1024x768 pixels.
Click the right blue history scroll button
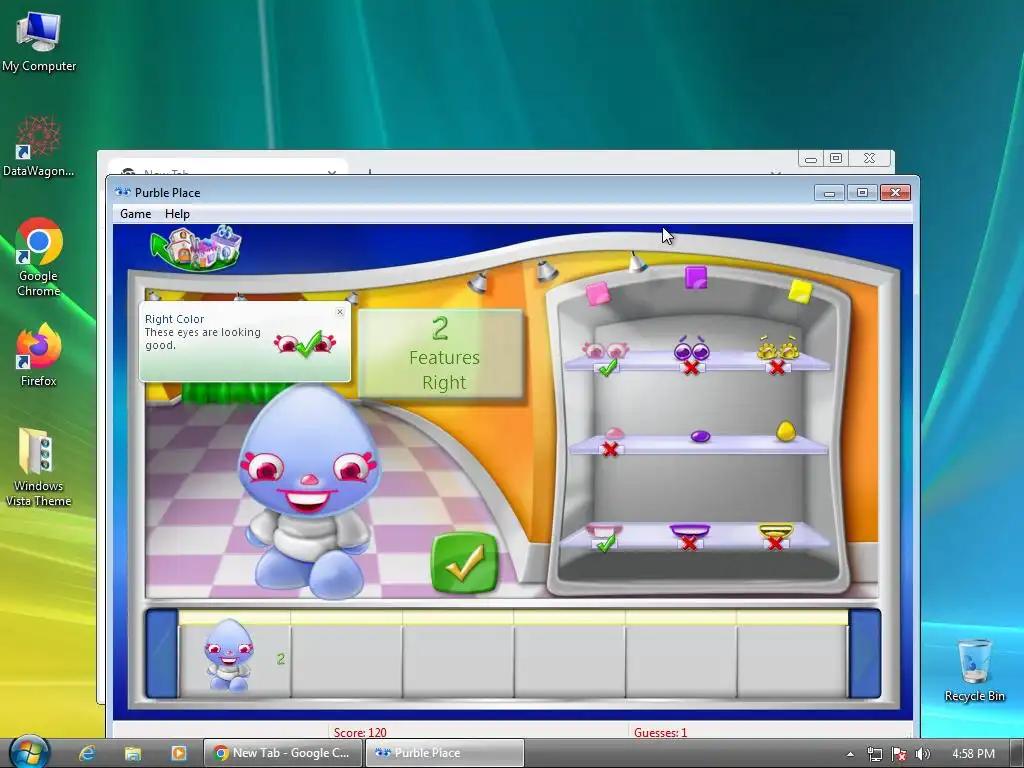coord(865,654)
